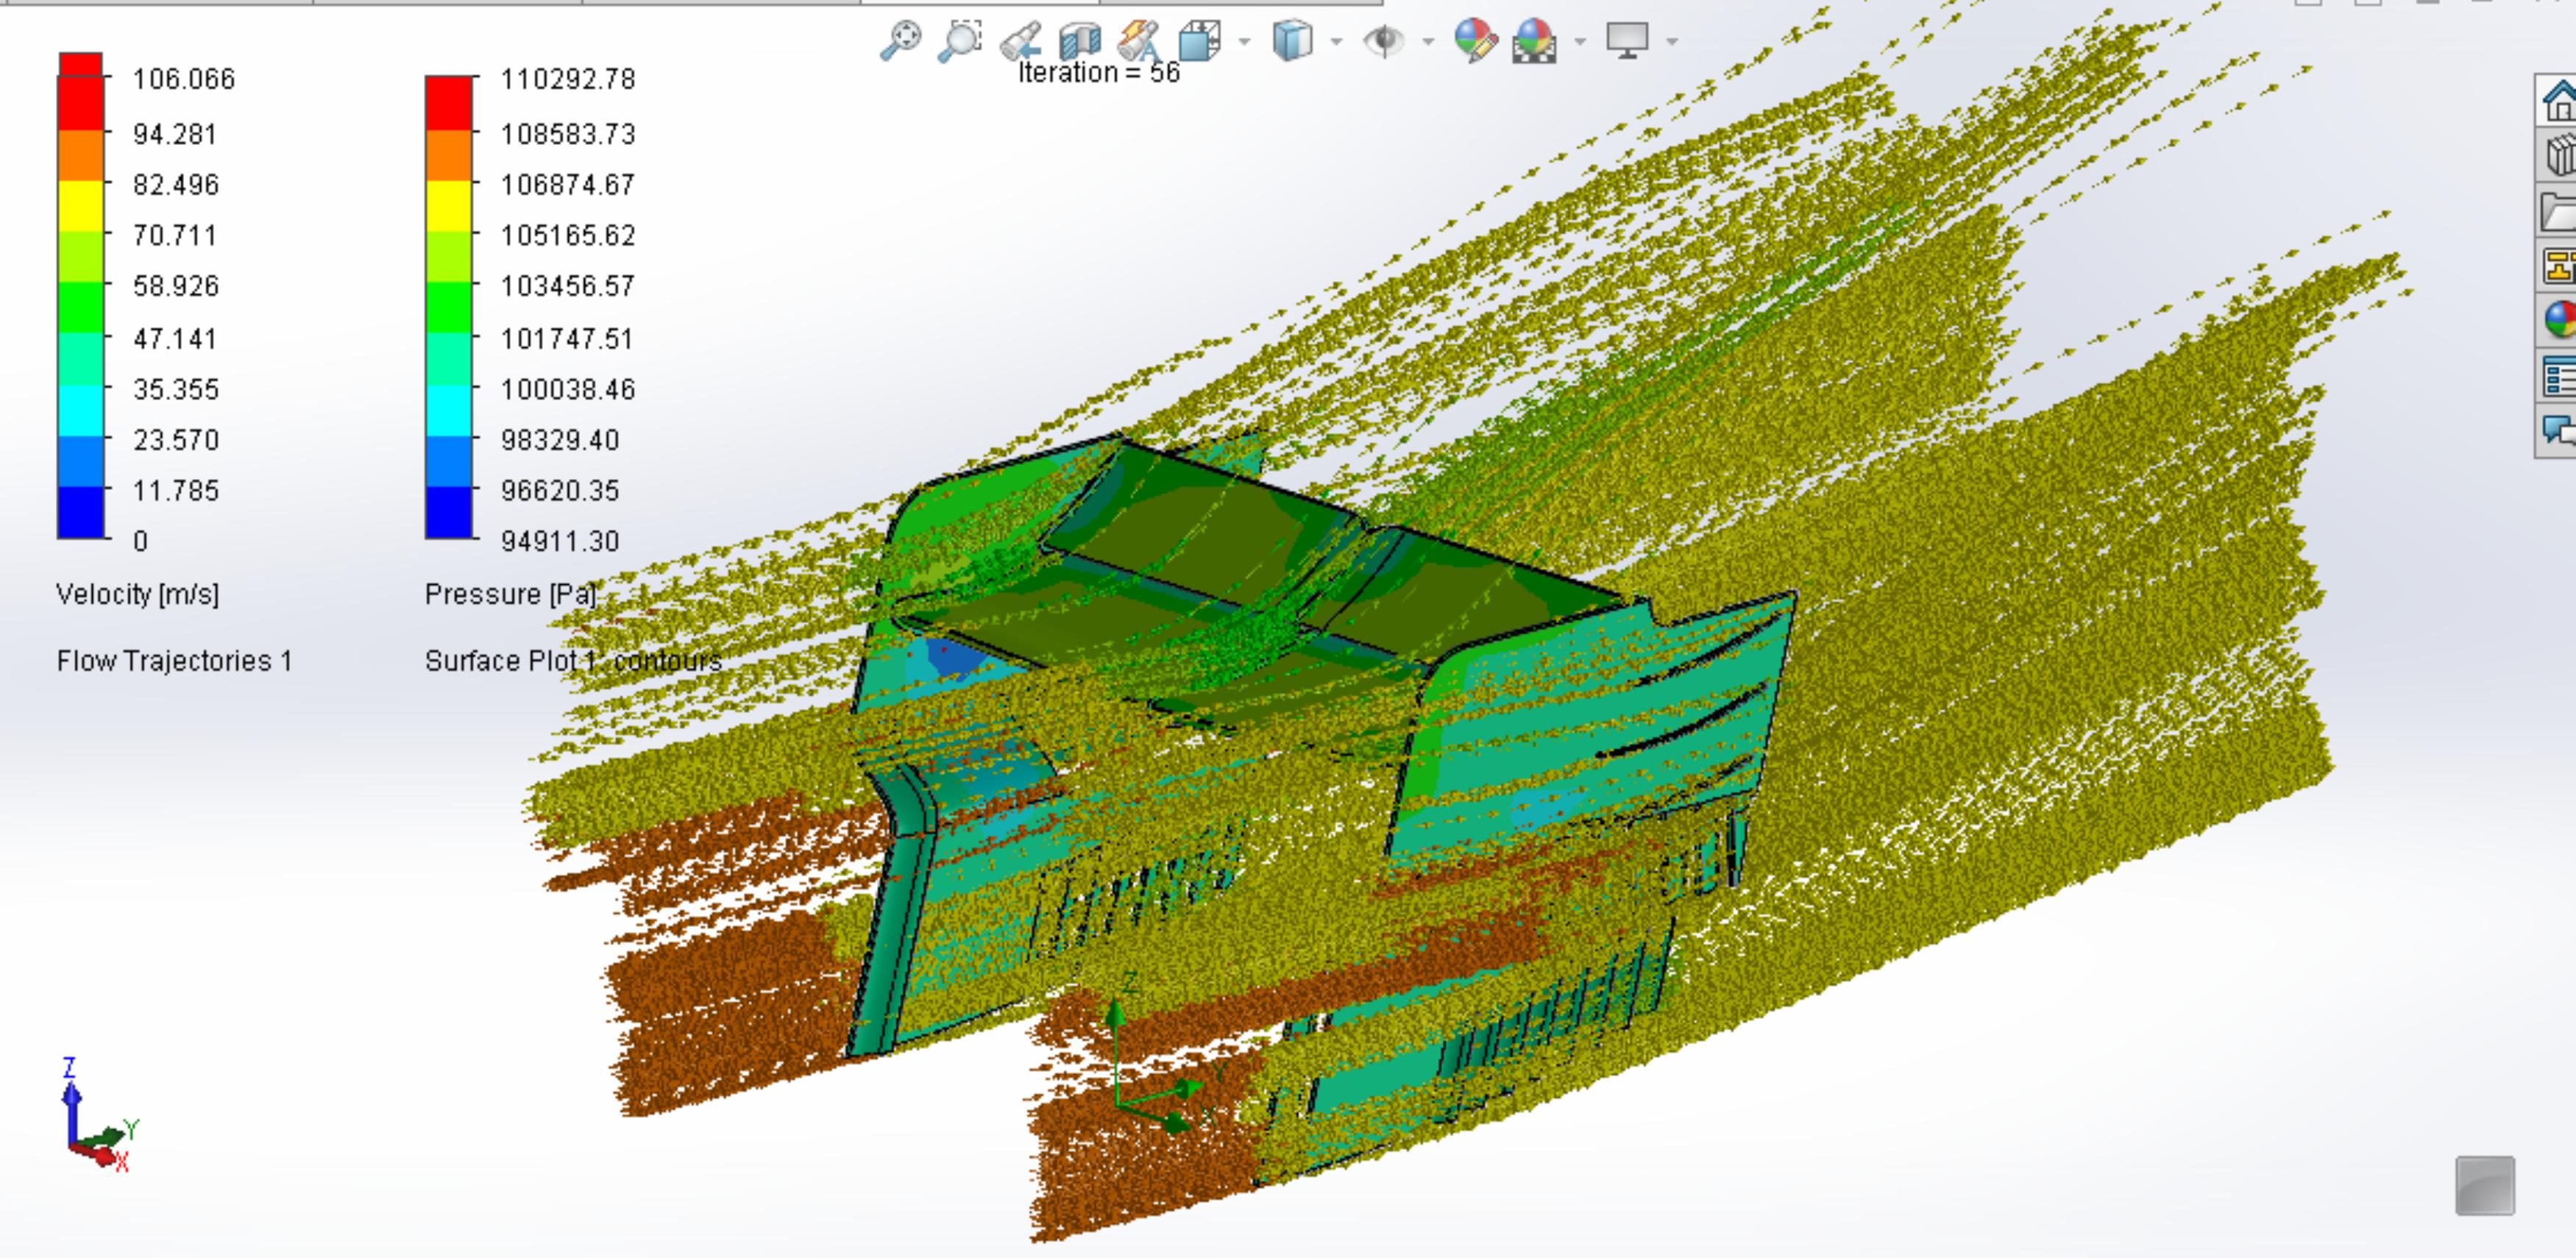Click the Previous View icon
Viewport: 2576px width, 1258px height.
[1020, 41]
